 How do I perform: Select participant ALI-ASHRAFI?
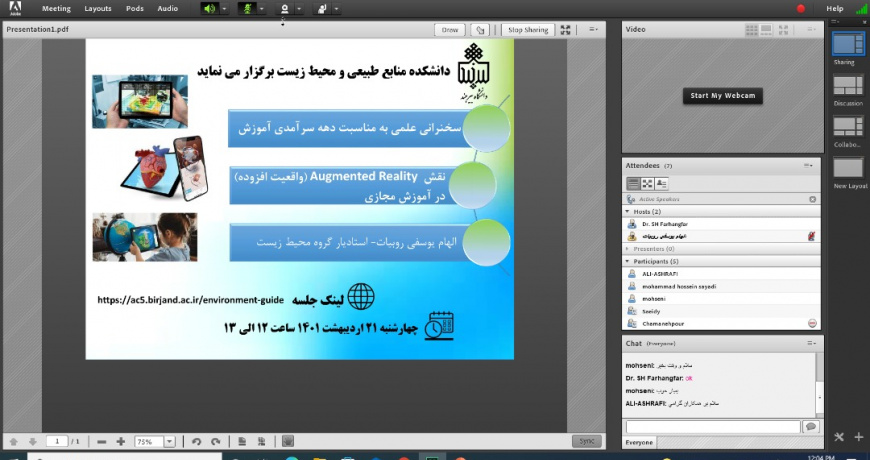(x=721, y=274)
